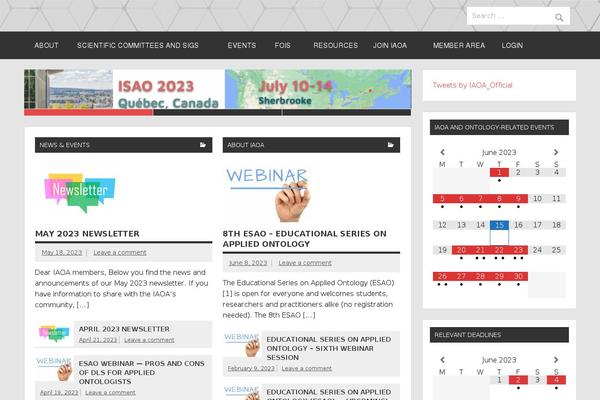Go to next month in events calendar

tap(556, 152)
